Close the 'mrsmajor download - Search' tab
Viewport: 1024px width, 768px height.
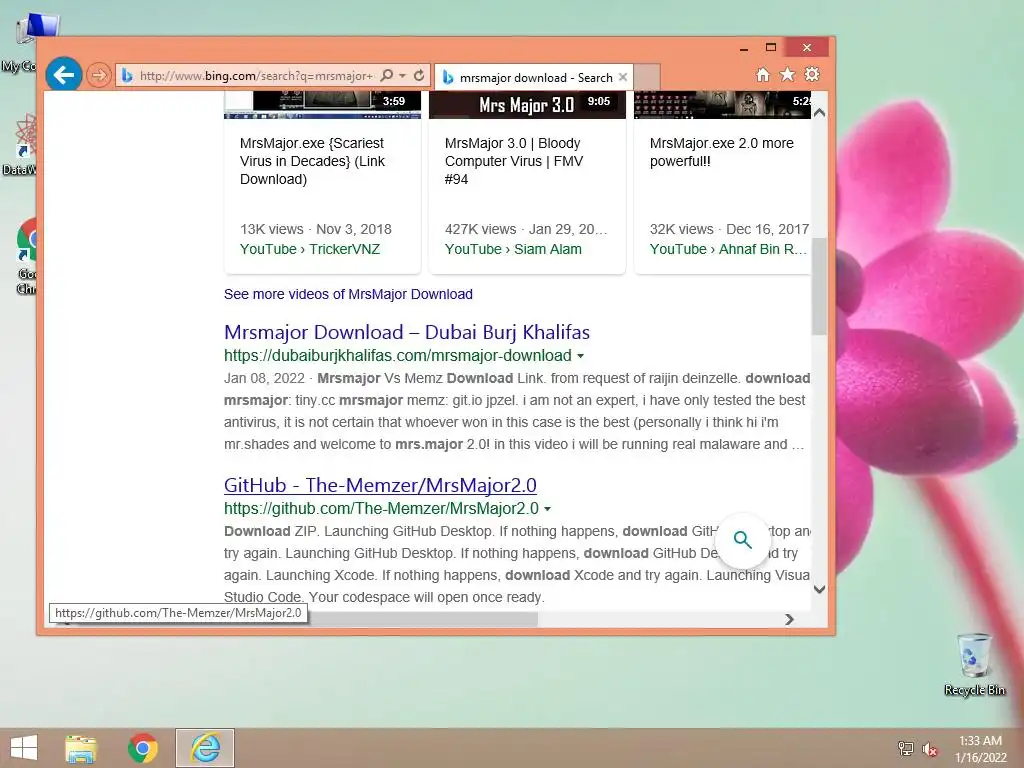623,77
